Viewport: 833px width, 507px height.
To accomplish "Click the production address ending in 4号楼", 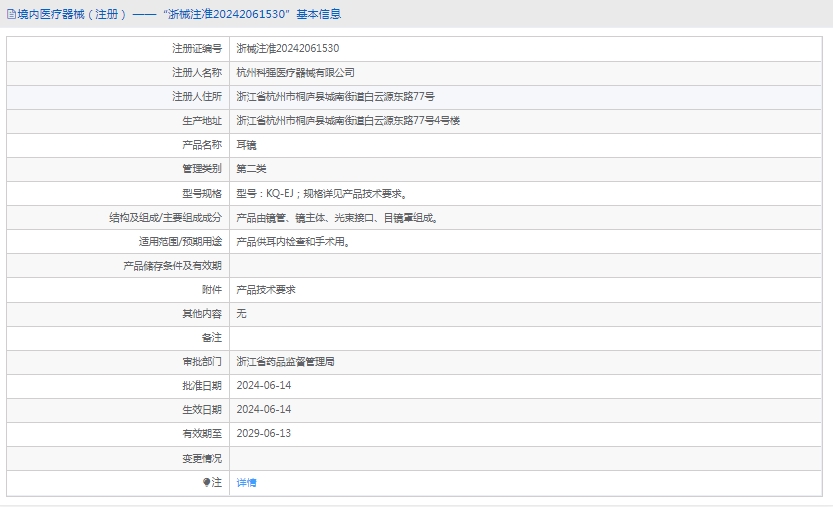I will [x=348, y=120].
